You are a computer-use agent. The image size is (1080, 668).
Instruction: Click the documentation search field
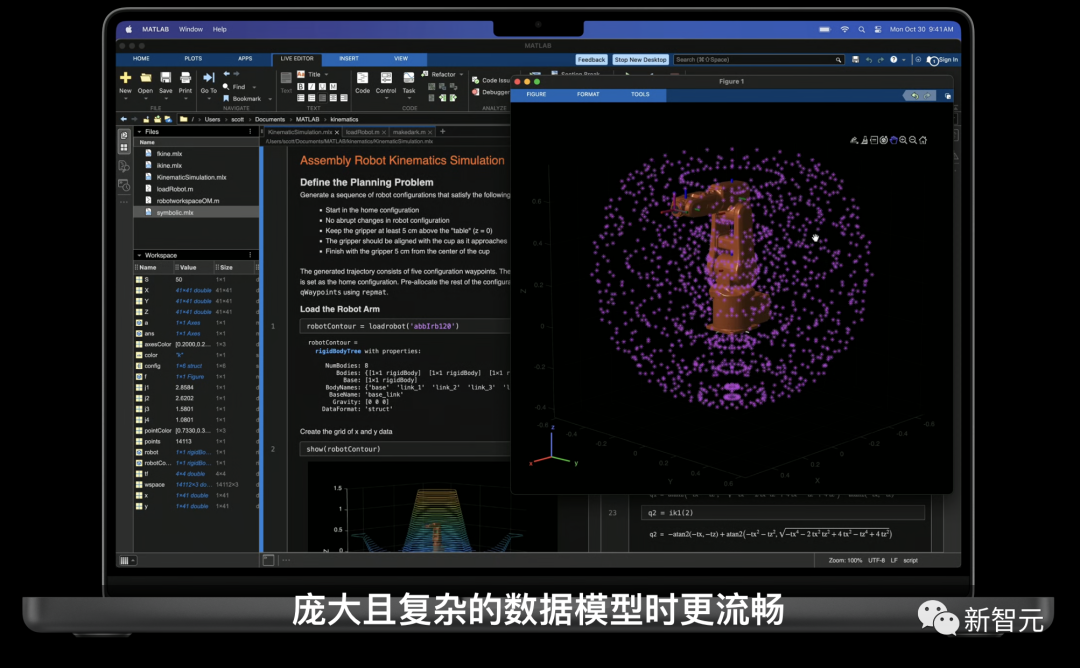point(758,60)
